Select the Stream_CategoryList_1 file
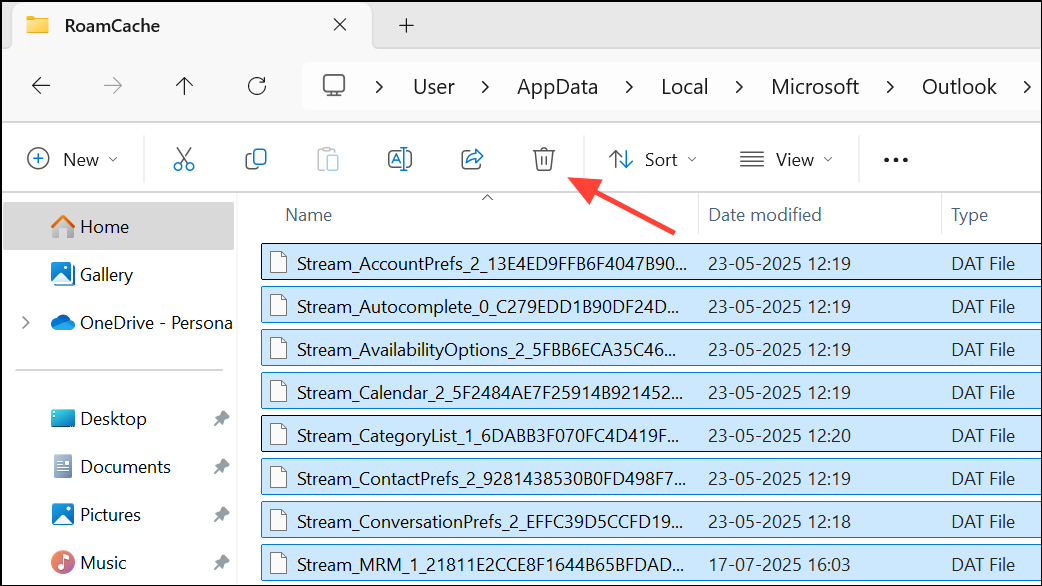This screenshot has height=586, width=1042. (x=651, y=435)
